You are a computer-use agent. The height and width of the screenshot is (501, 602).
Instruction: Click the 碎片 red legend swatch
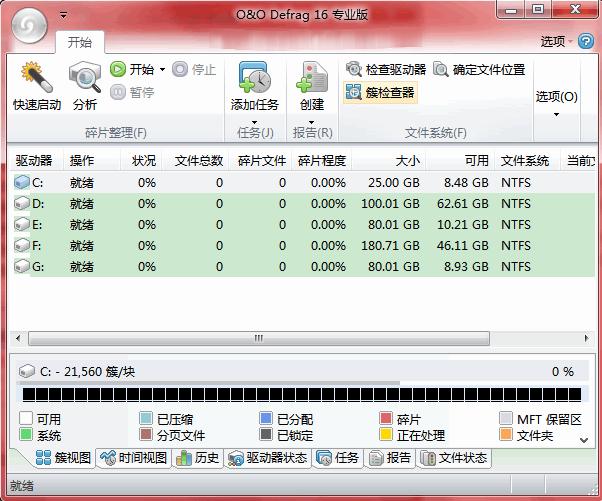click(x=386, y=418)
